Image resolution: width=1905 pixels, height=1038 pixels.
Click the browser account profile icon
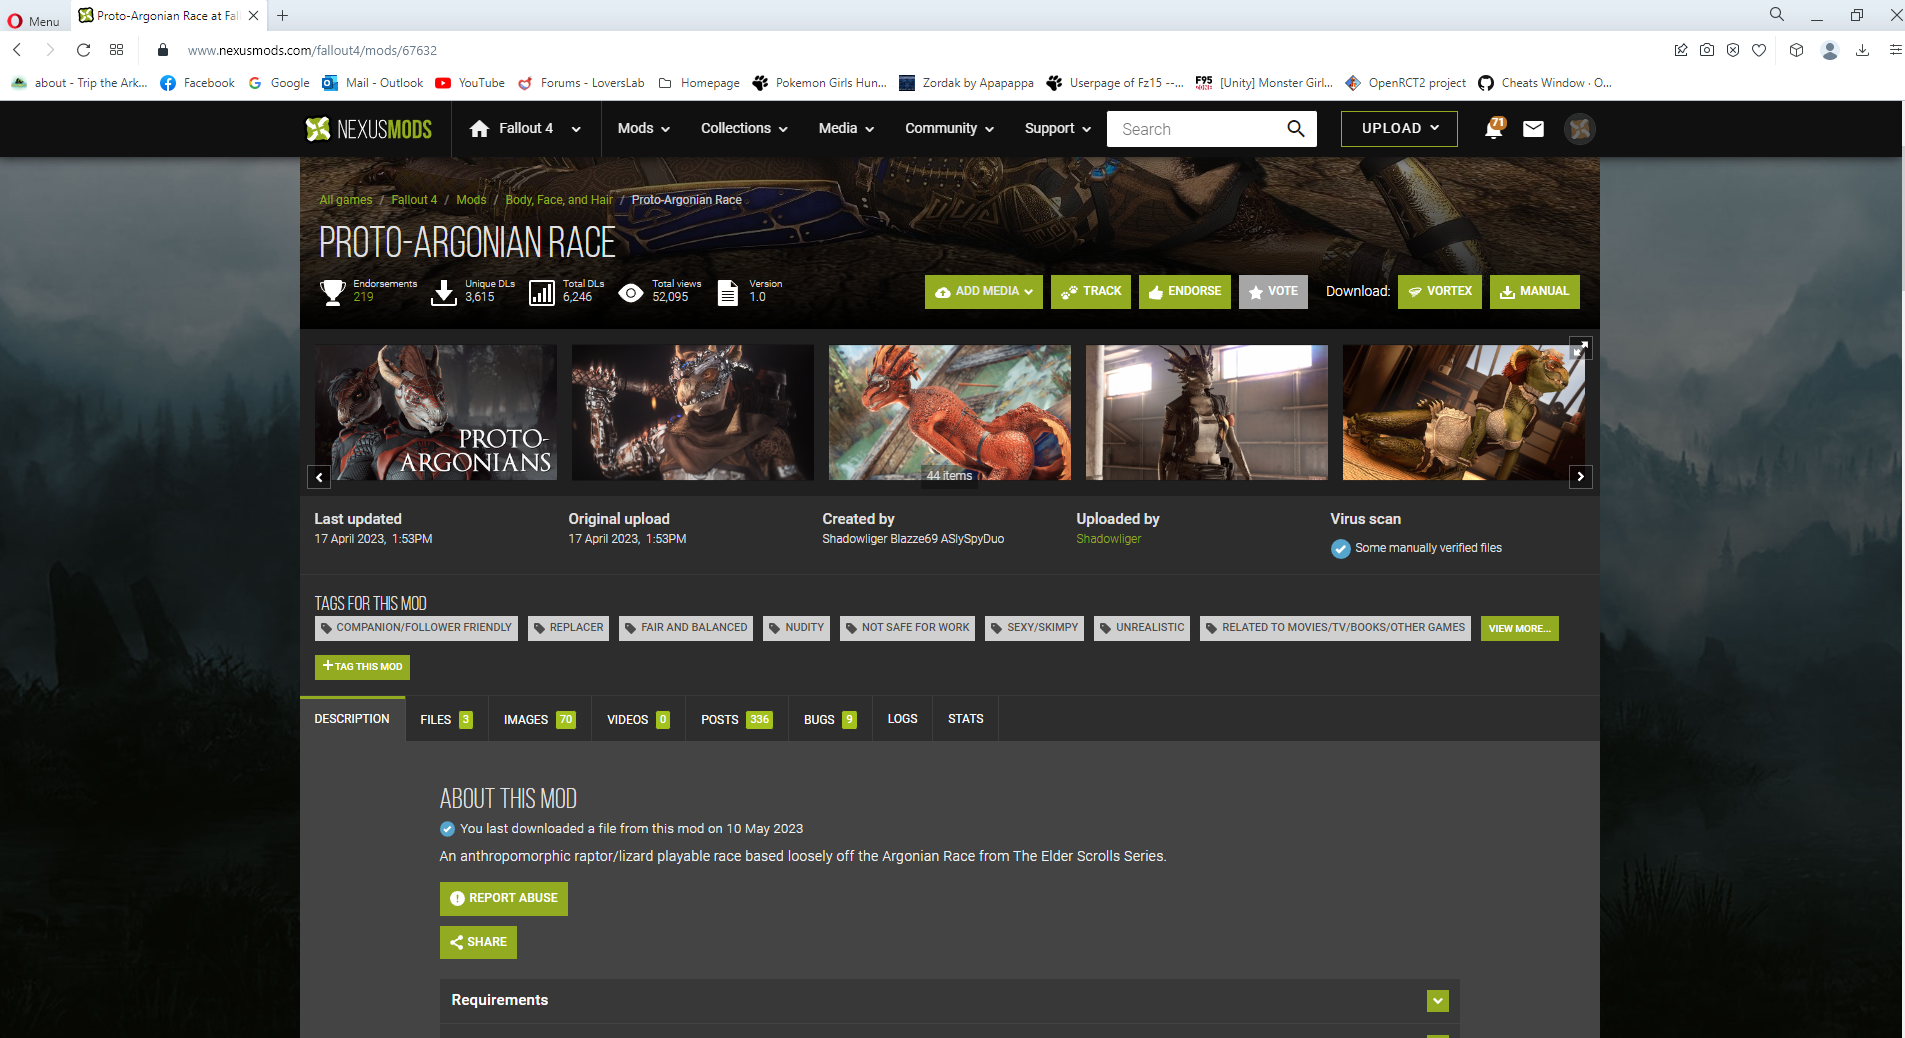[1830, 50]
